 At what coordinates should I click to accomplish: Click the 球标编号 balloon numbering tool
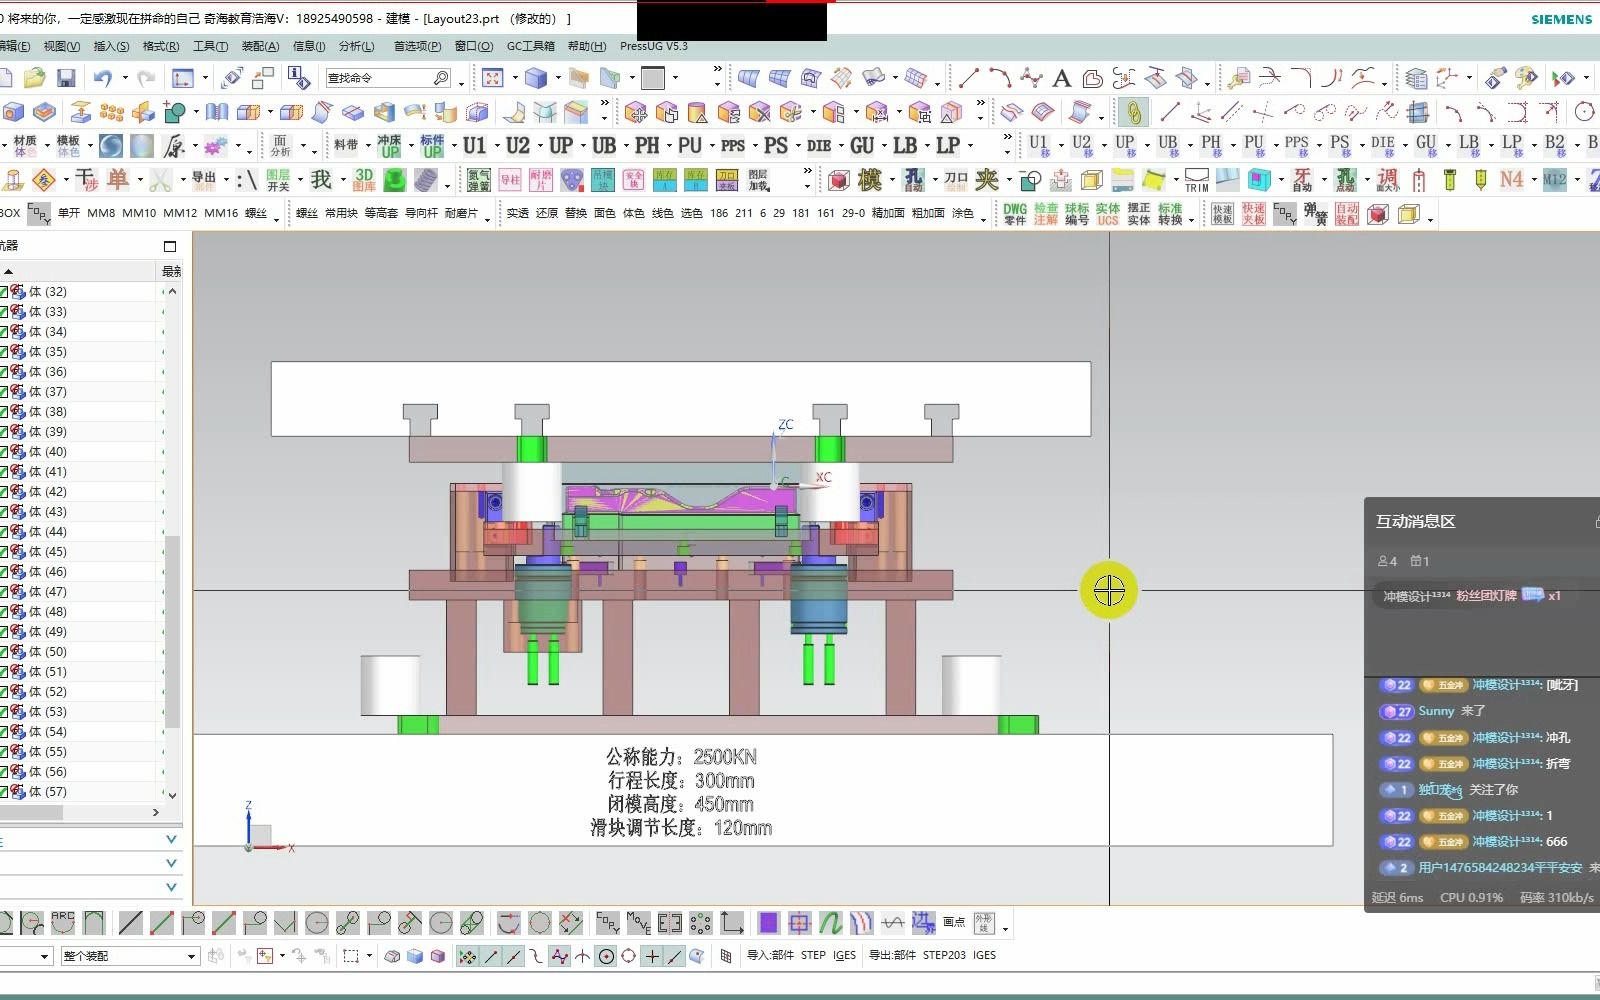click(1077, 213)
